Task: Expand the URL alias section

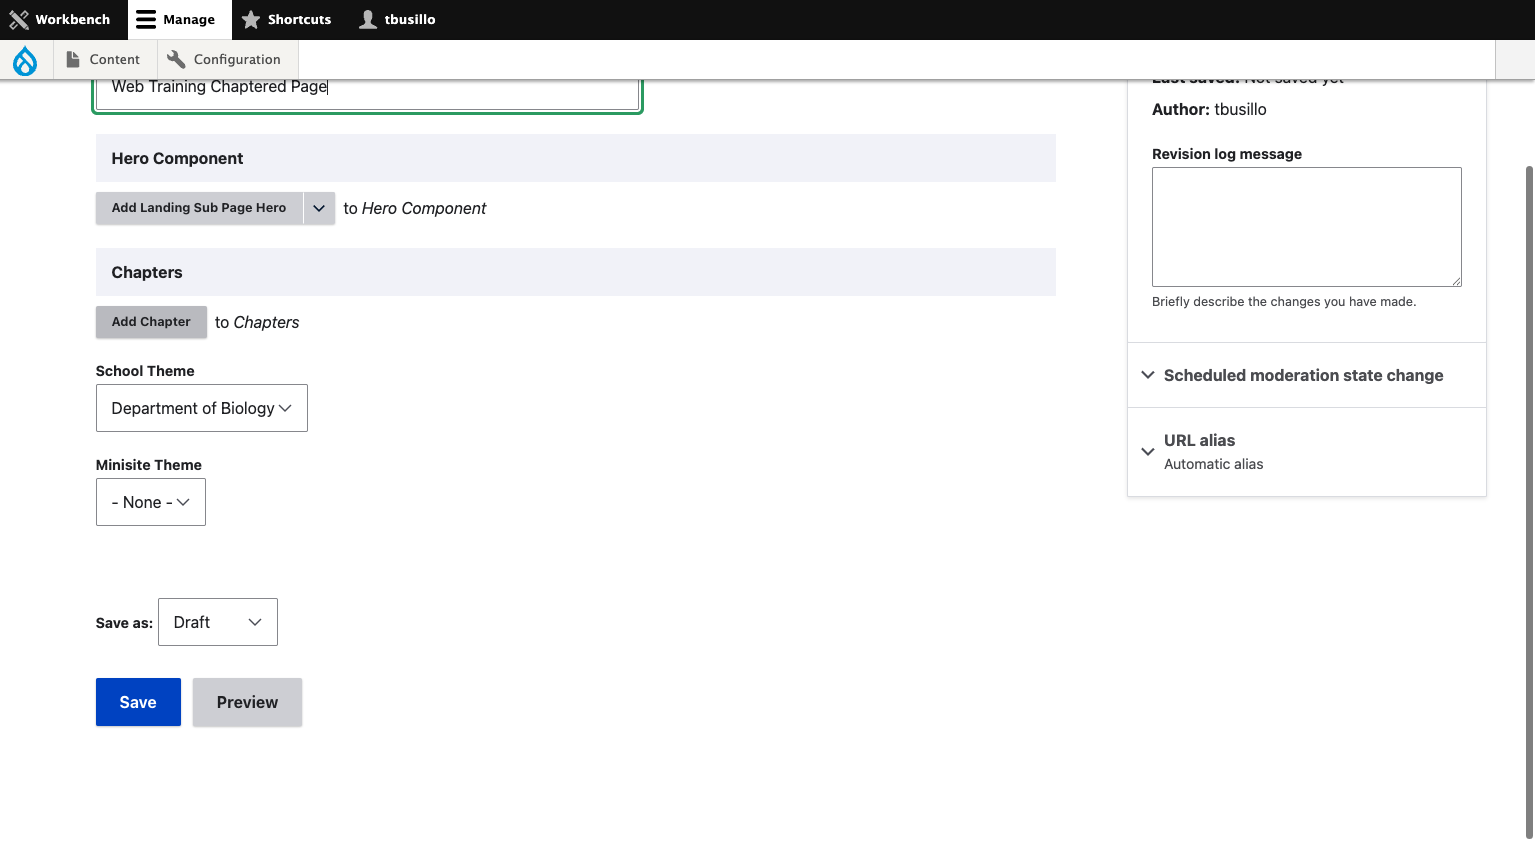Action: [x=1306, y=451]
